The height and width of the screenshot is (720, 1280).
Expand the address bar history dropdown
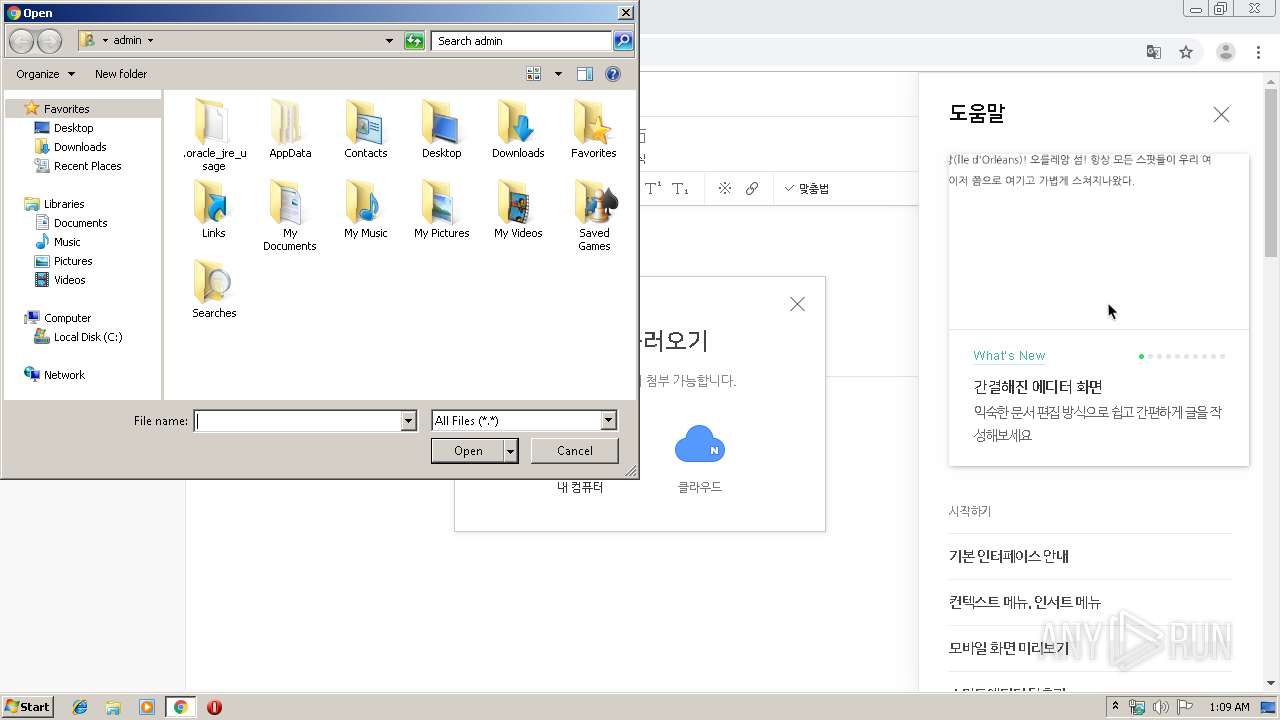[389, 41]
